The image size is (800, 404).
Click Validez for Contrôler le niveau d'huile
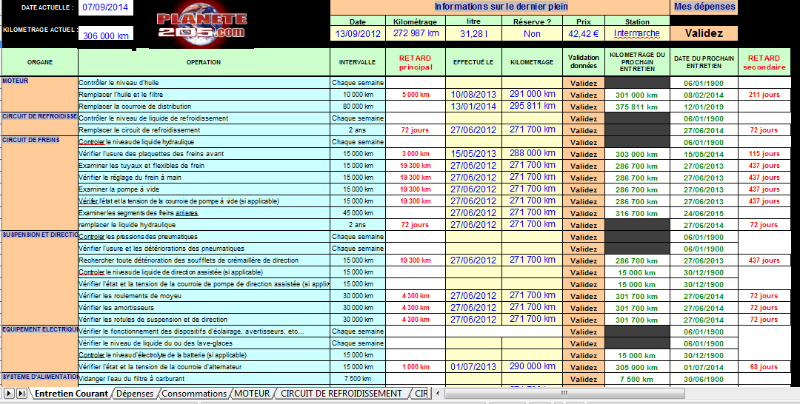click(x=583, y=82)
